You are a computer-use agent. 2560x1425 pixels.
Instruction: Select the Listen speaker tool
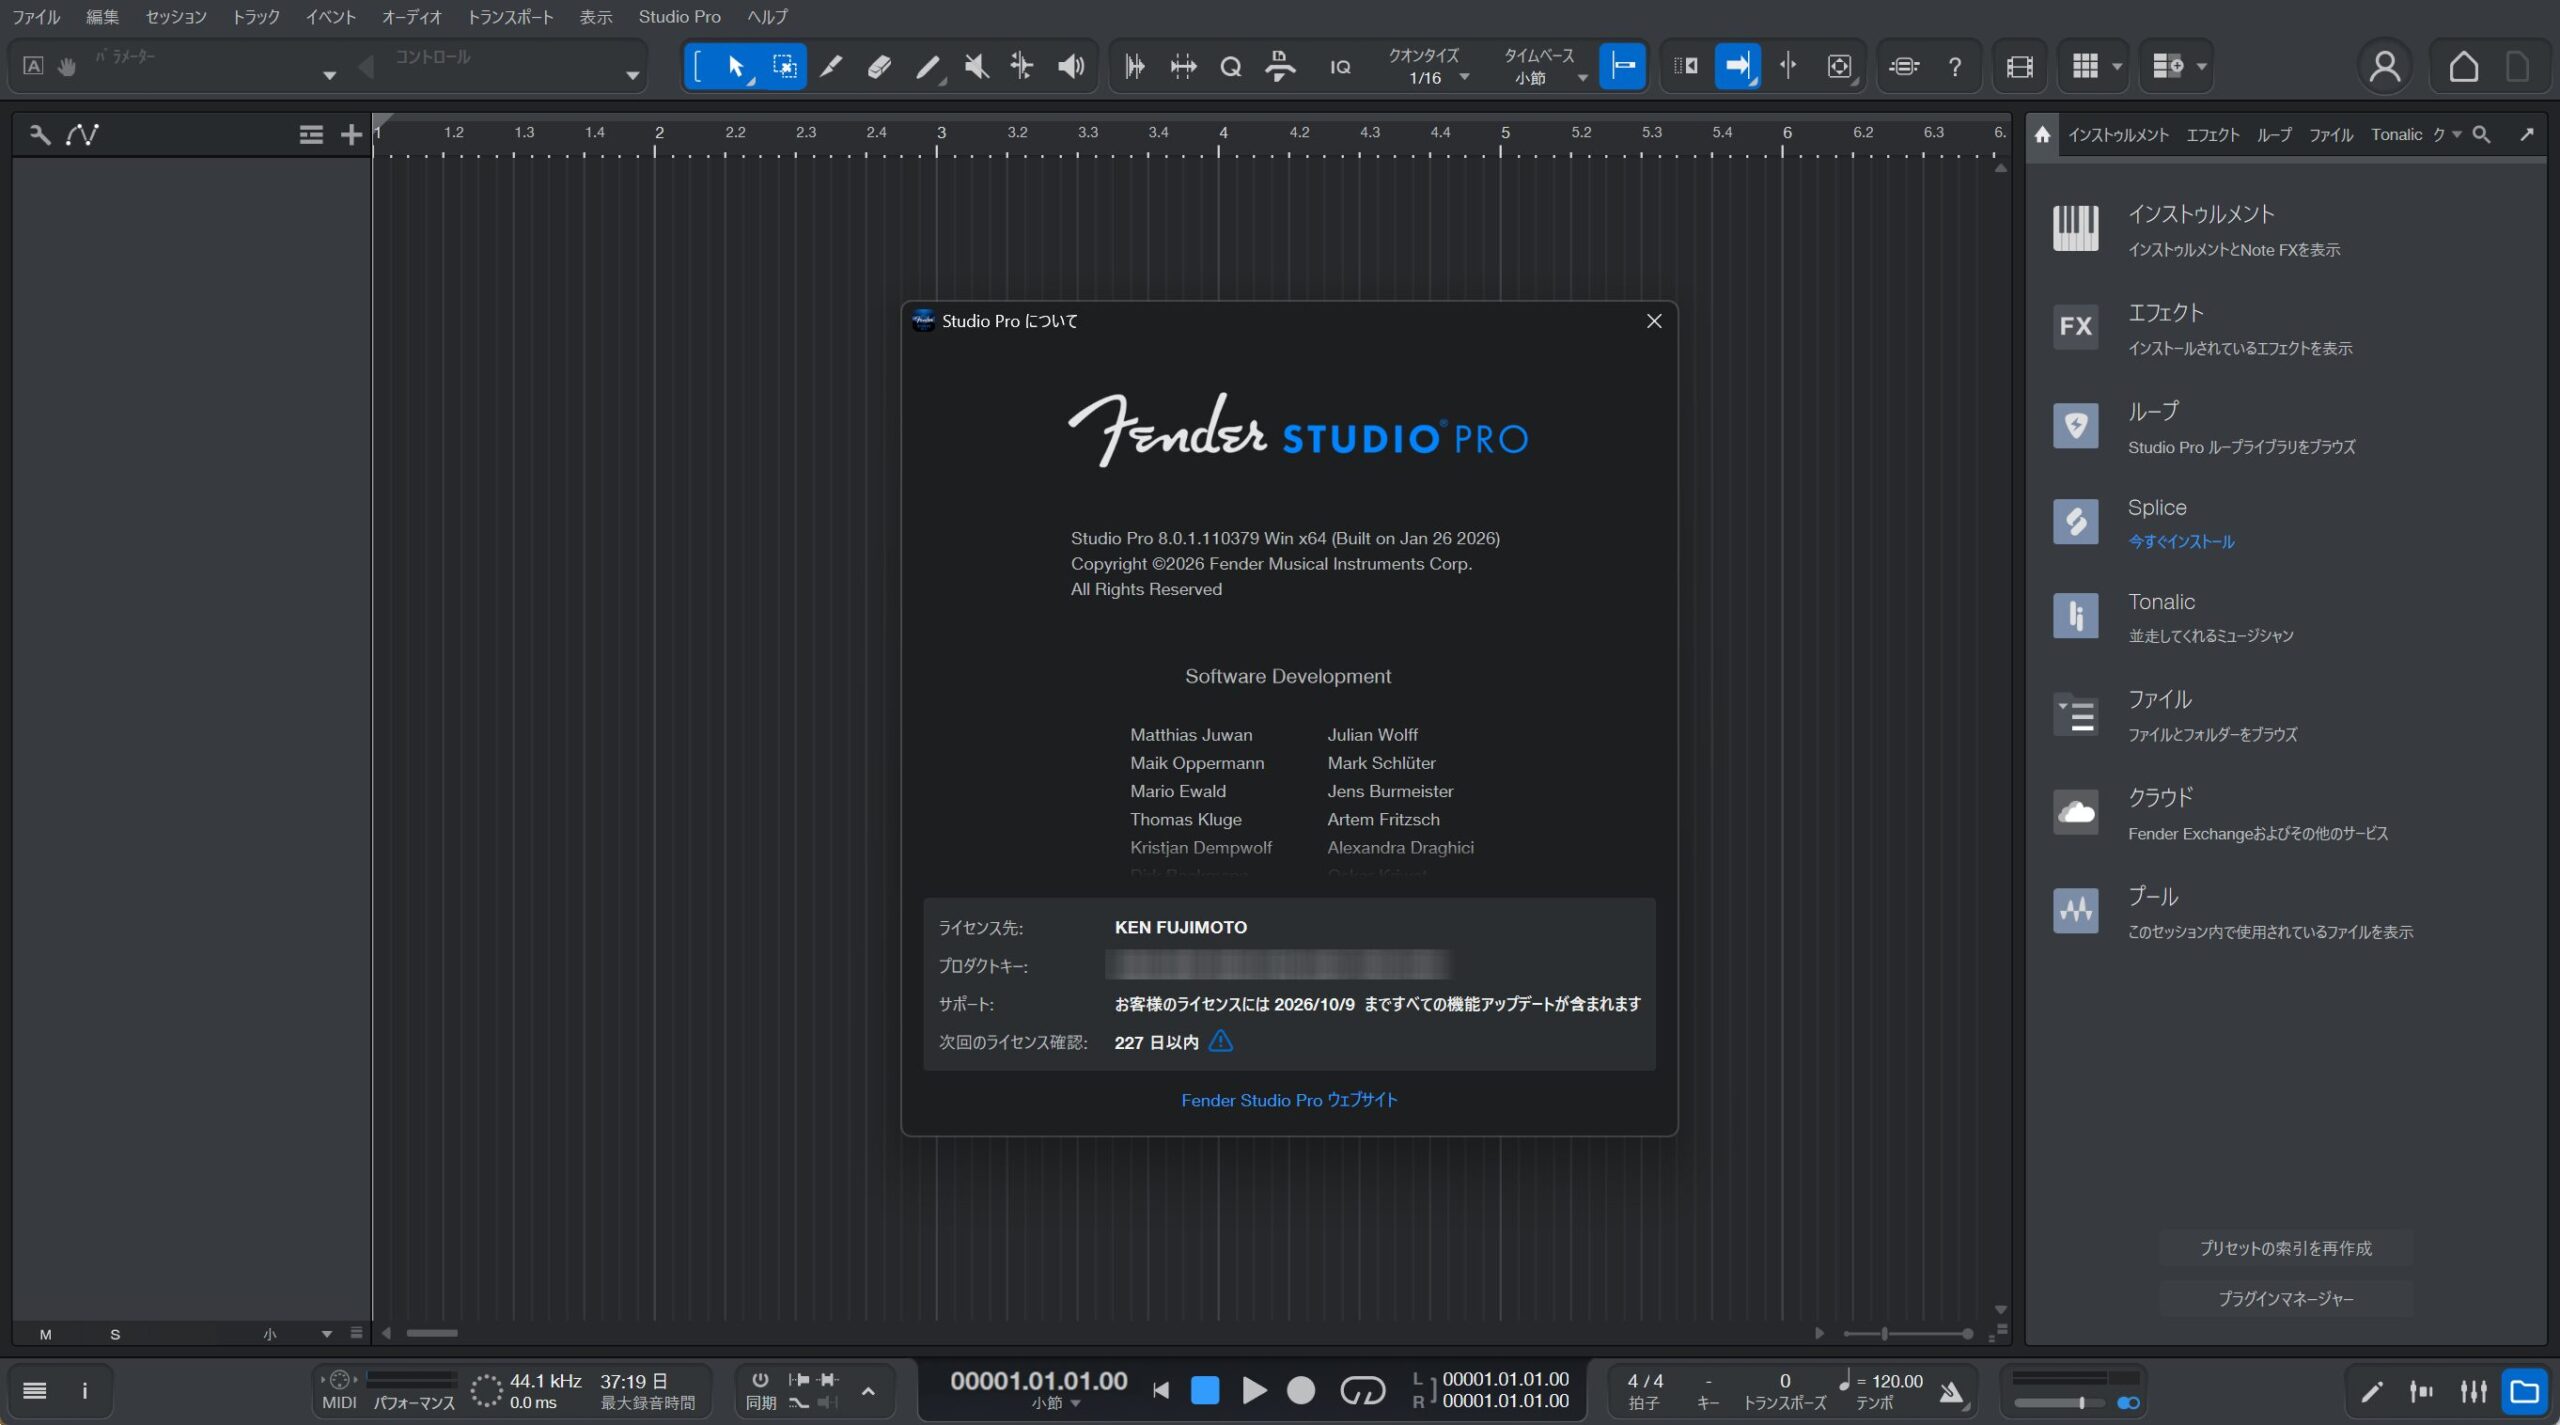coord(1071,67)
